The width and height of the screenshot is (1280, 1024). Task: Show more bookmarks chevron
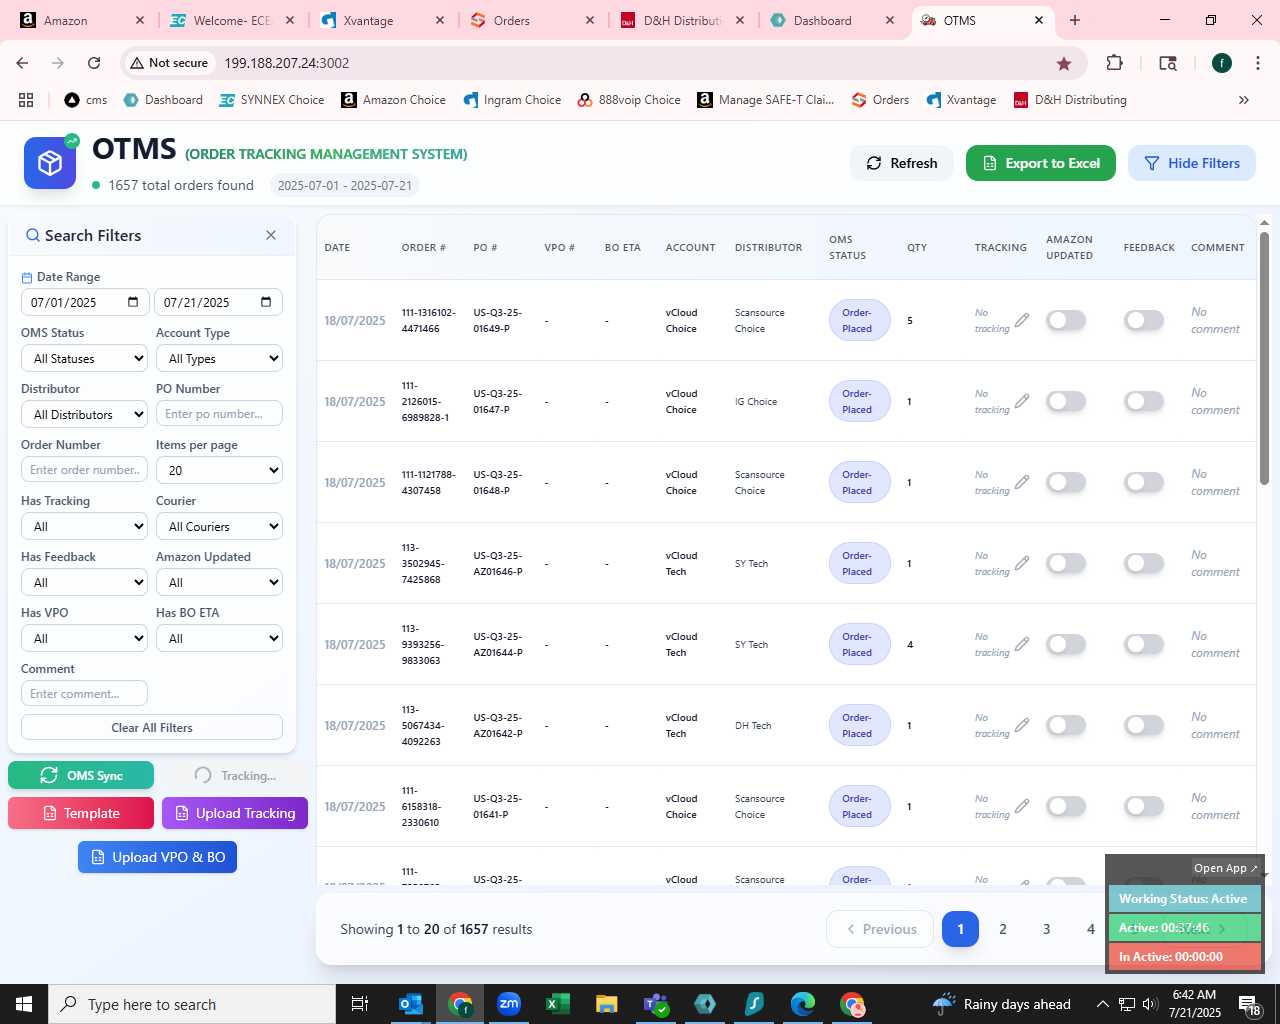(x=1244, y=100)
